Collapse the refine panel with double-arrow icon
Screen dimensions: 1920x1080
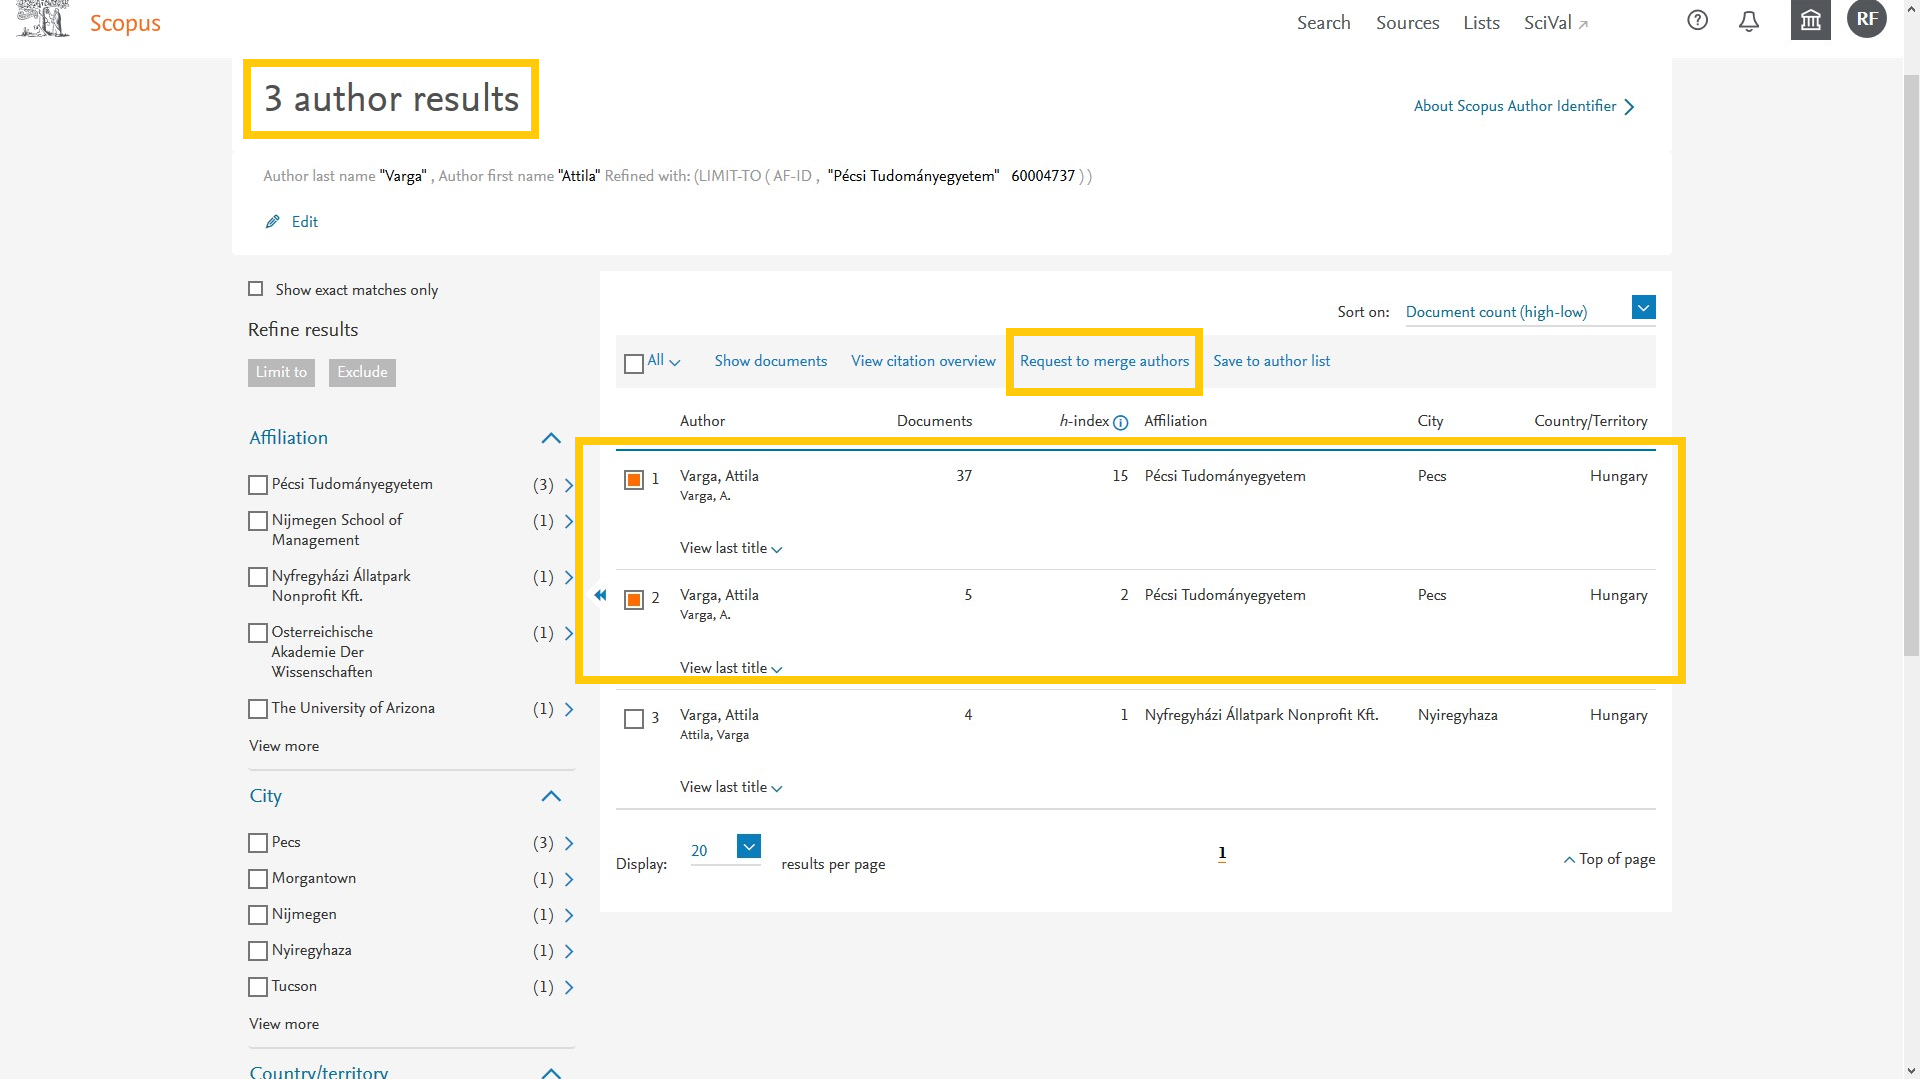(x=600, y=595)
